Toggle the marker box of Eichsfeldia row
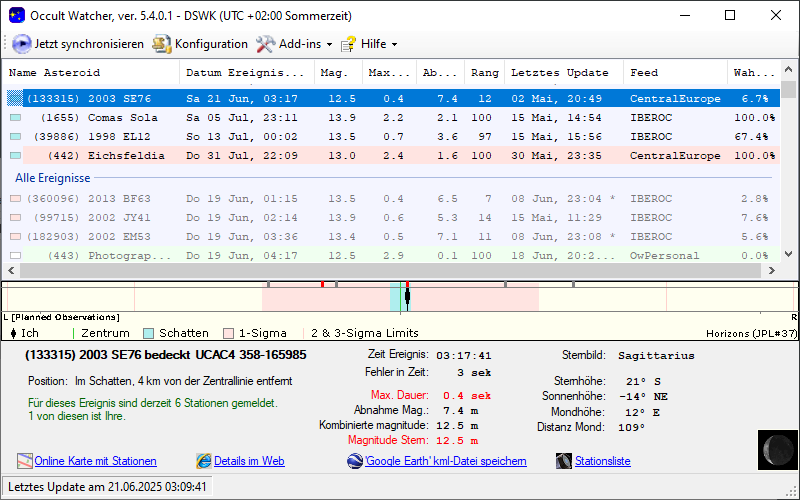This screenshot has height=500, width=800. coord(15,156)
